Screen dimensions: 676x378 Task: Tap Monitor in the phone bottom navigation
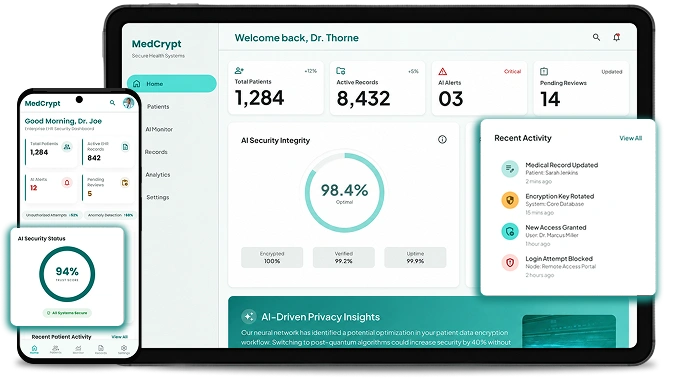tap(78, 349)
